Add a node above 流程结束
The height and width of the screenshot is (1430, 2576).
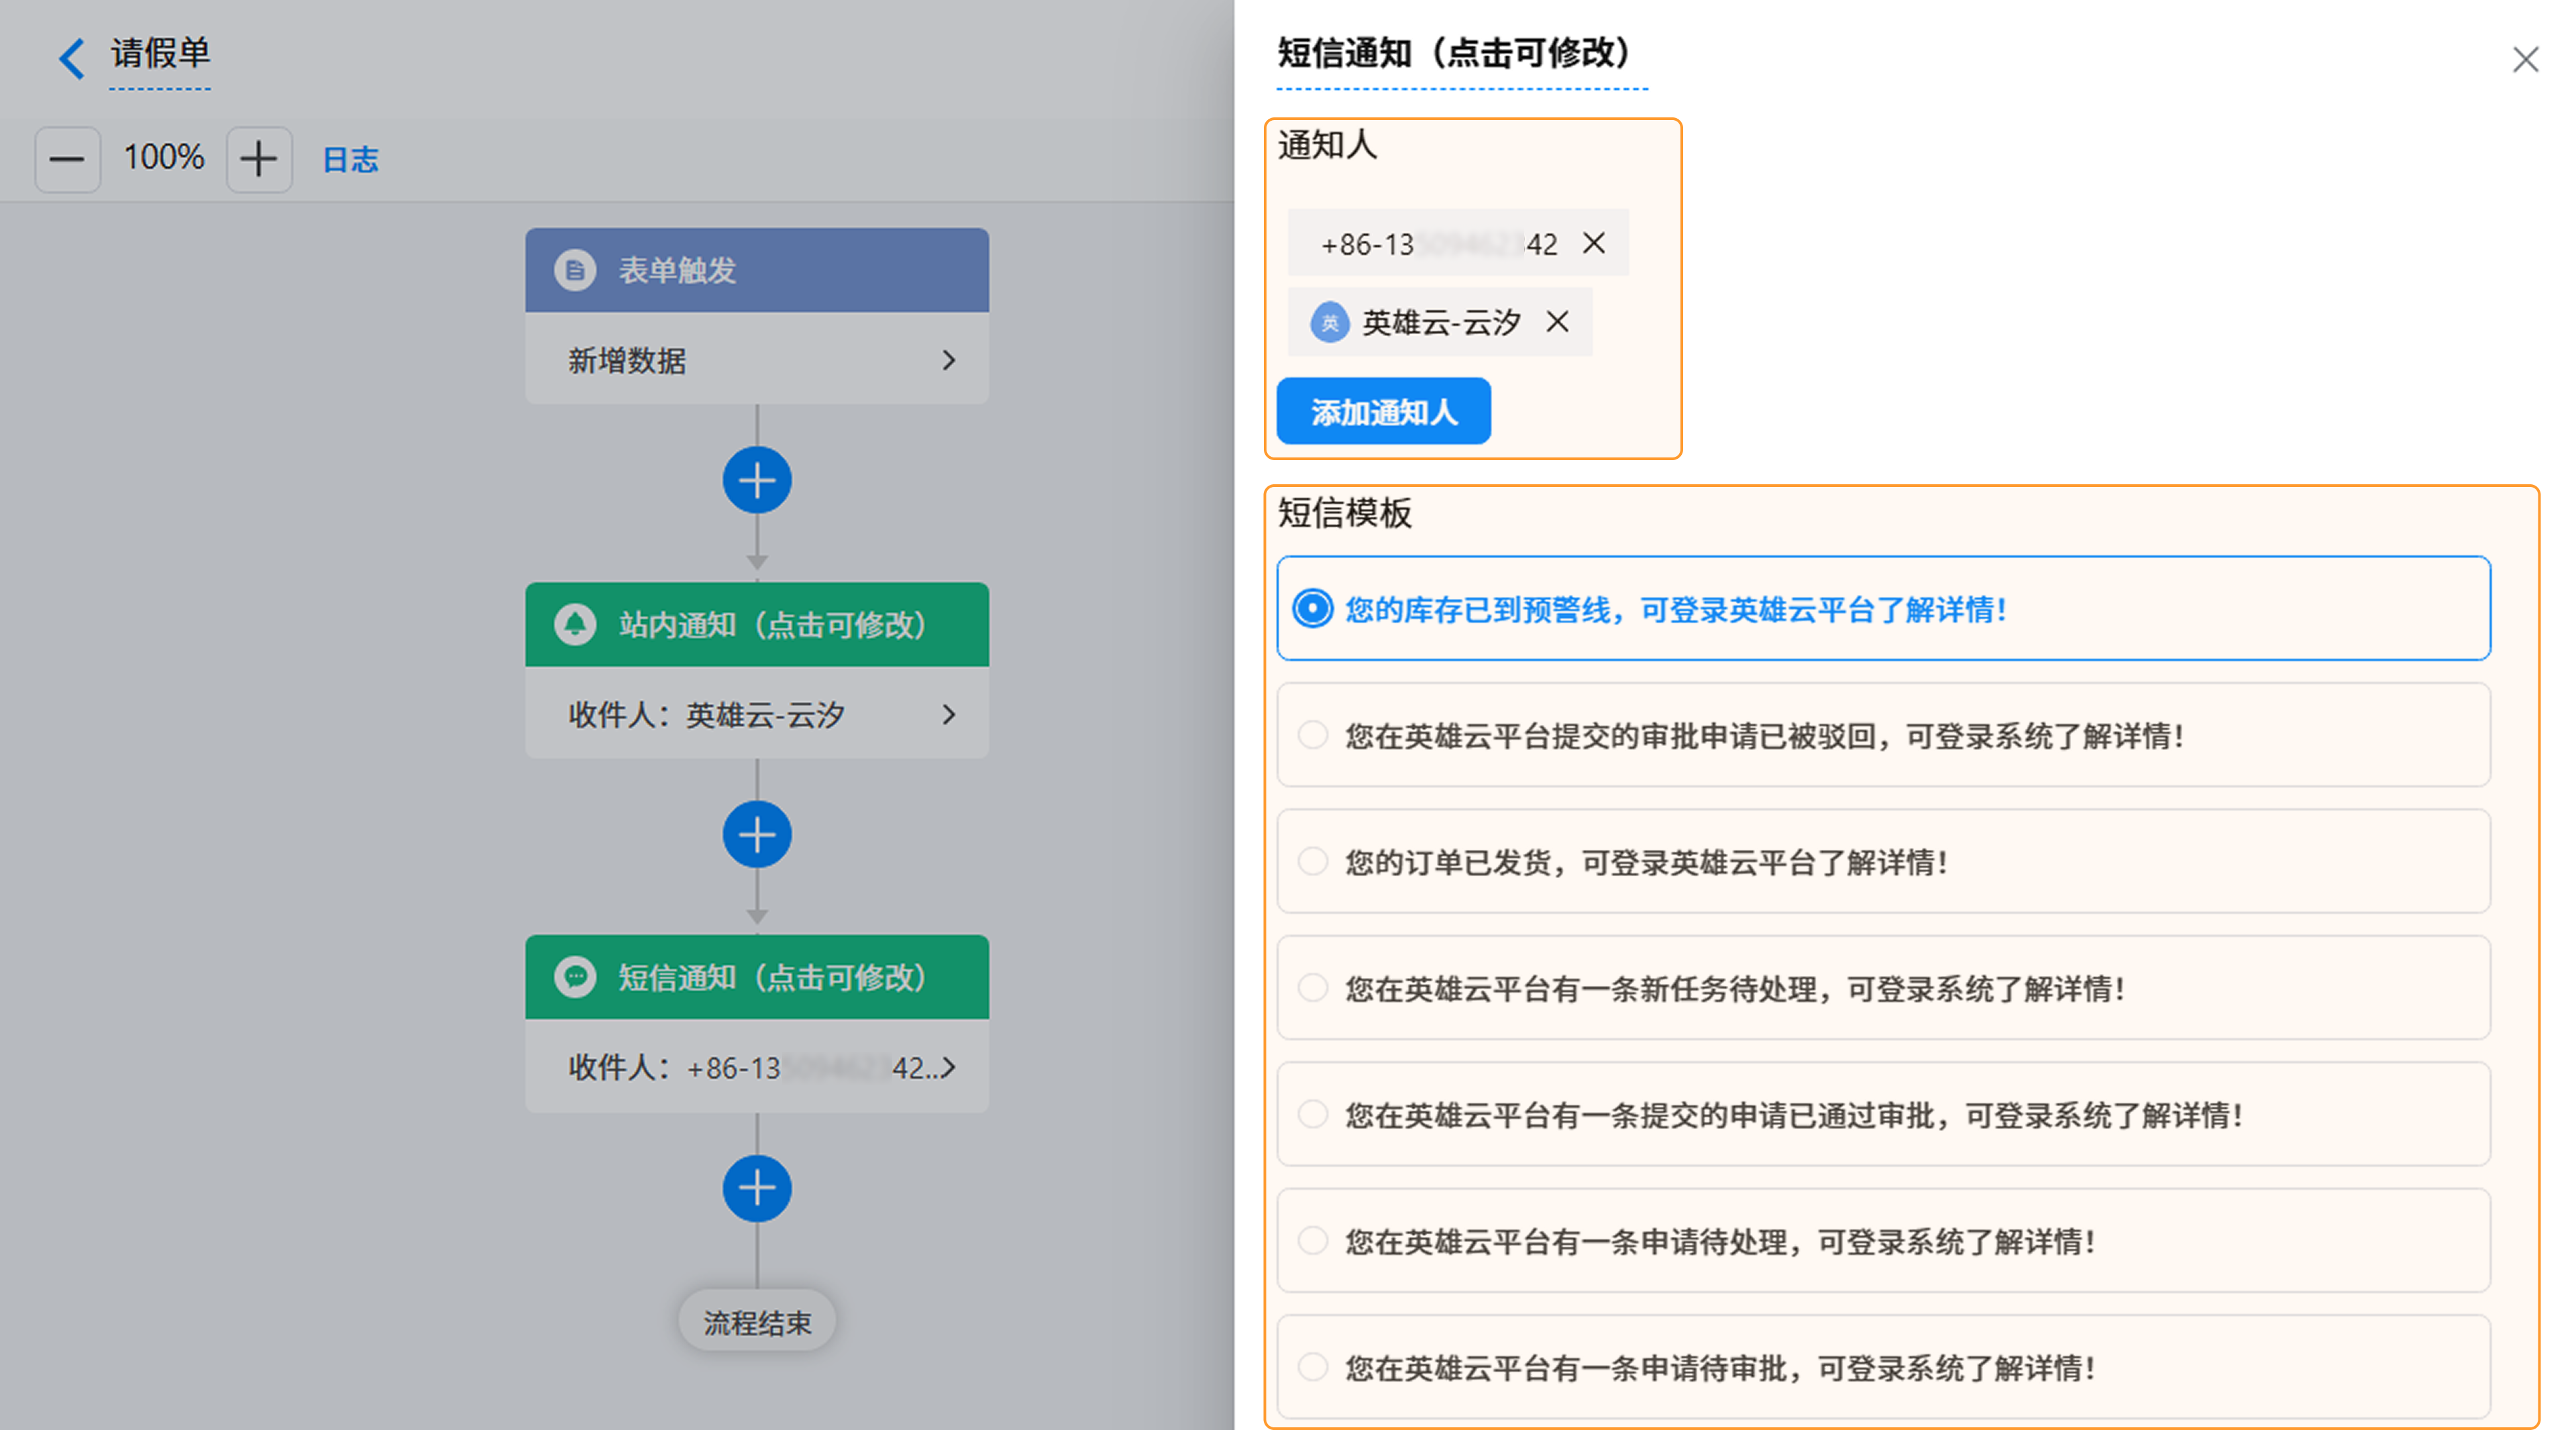[x=757, y=1188]
